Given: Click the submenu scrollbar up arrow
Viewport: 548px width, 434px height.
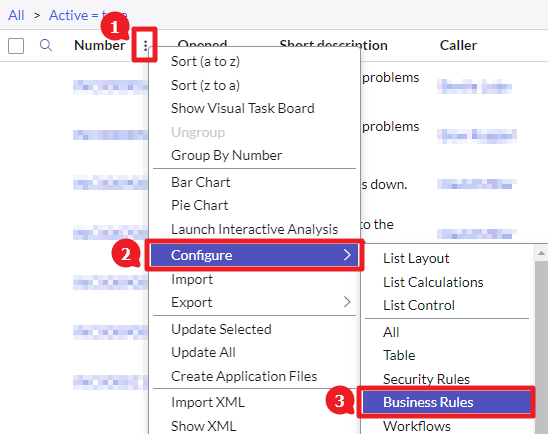Looking at the screenshot, I should 541,253.
